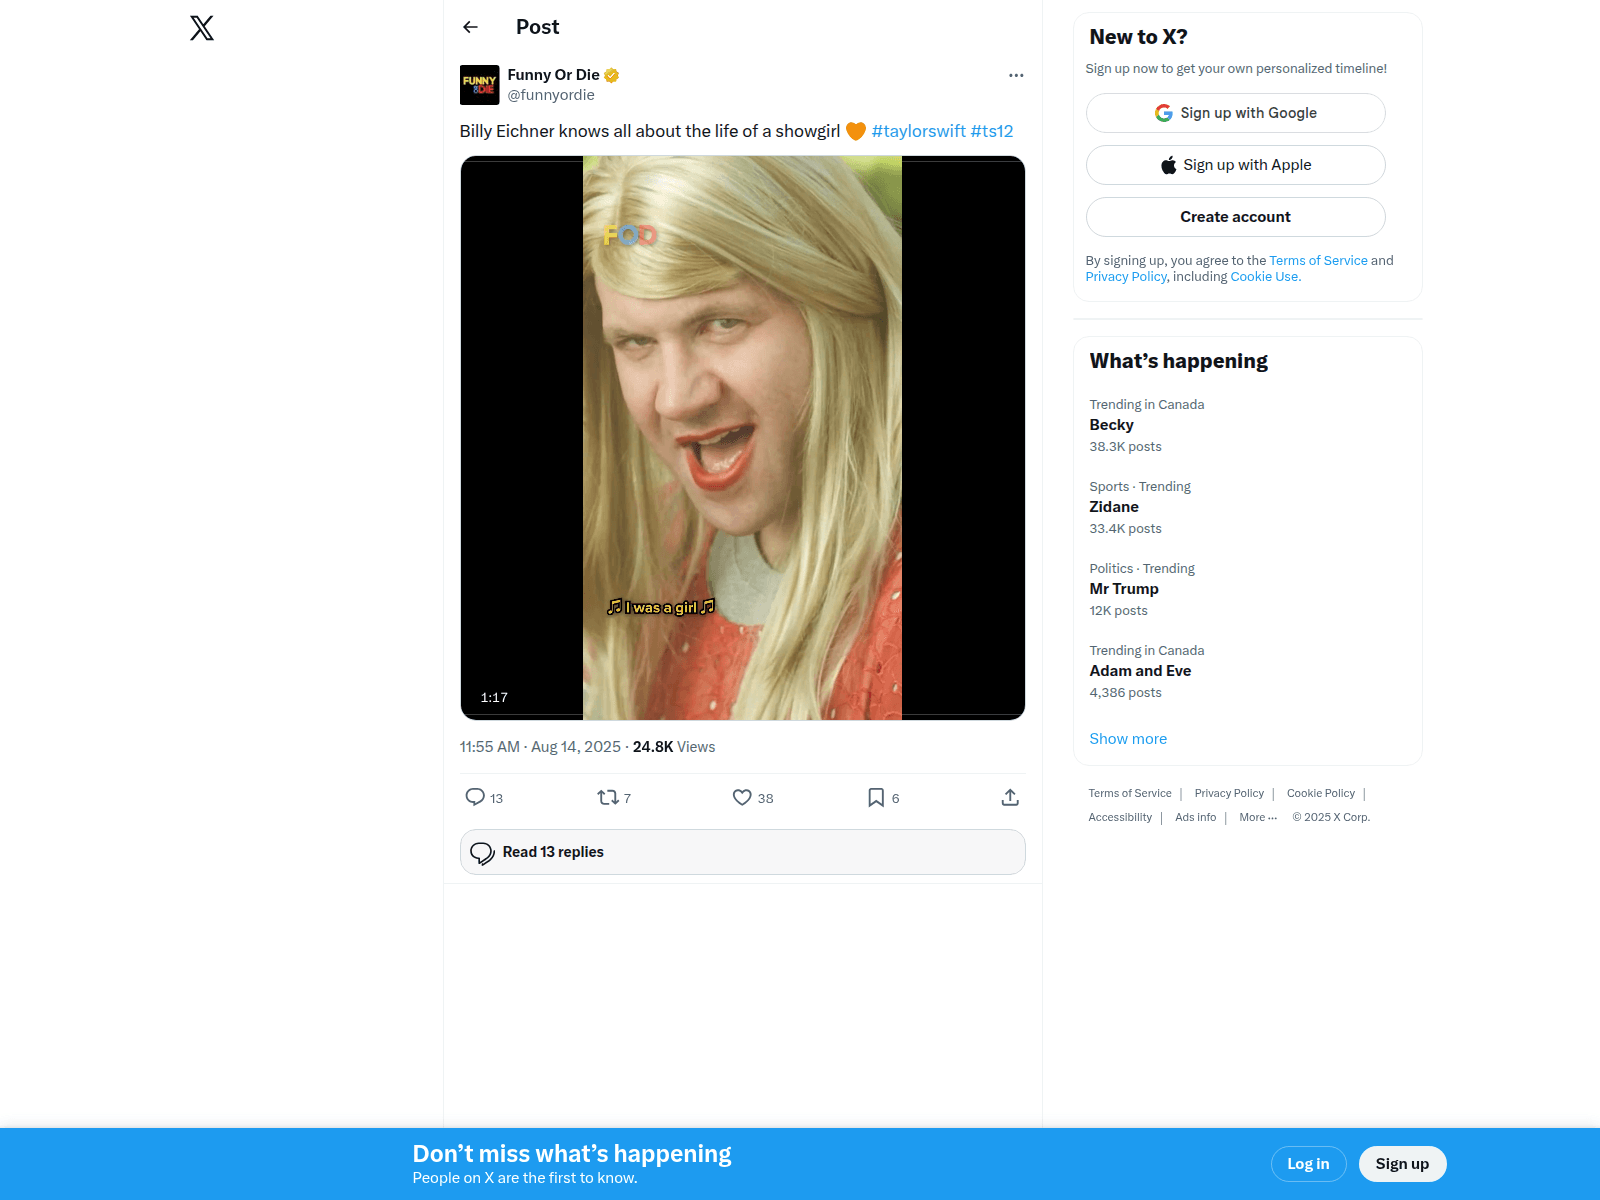Click the footer Accessibility link
This screenshot has width=1600, height=1200.
pyautogui.click(x=1120, y=817)
